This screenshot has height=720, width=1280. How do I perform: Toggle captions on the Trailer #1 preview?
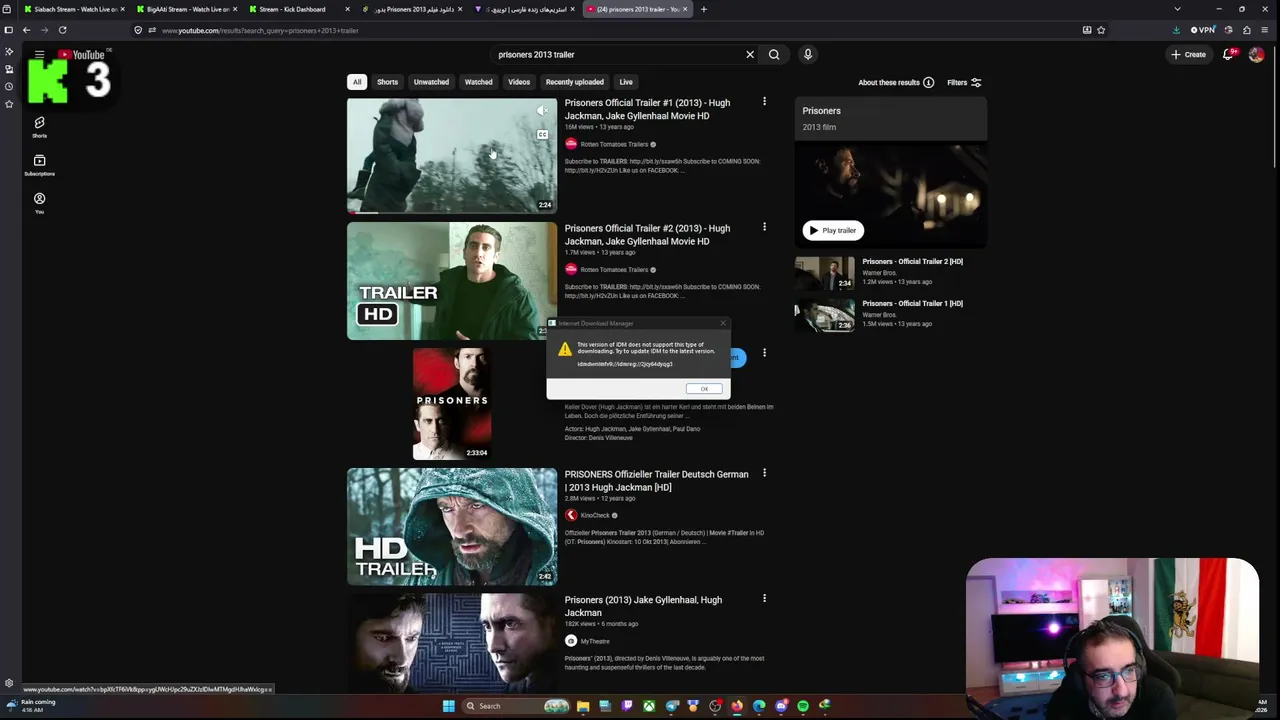pyautogui.click(x=542, y=134)
